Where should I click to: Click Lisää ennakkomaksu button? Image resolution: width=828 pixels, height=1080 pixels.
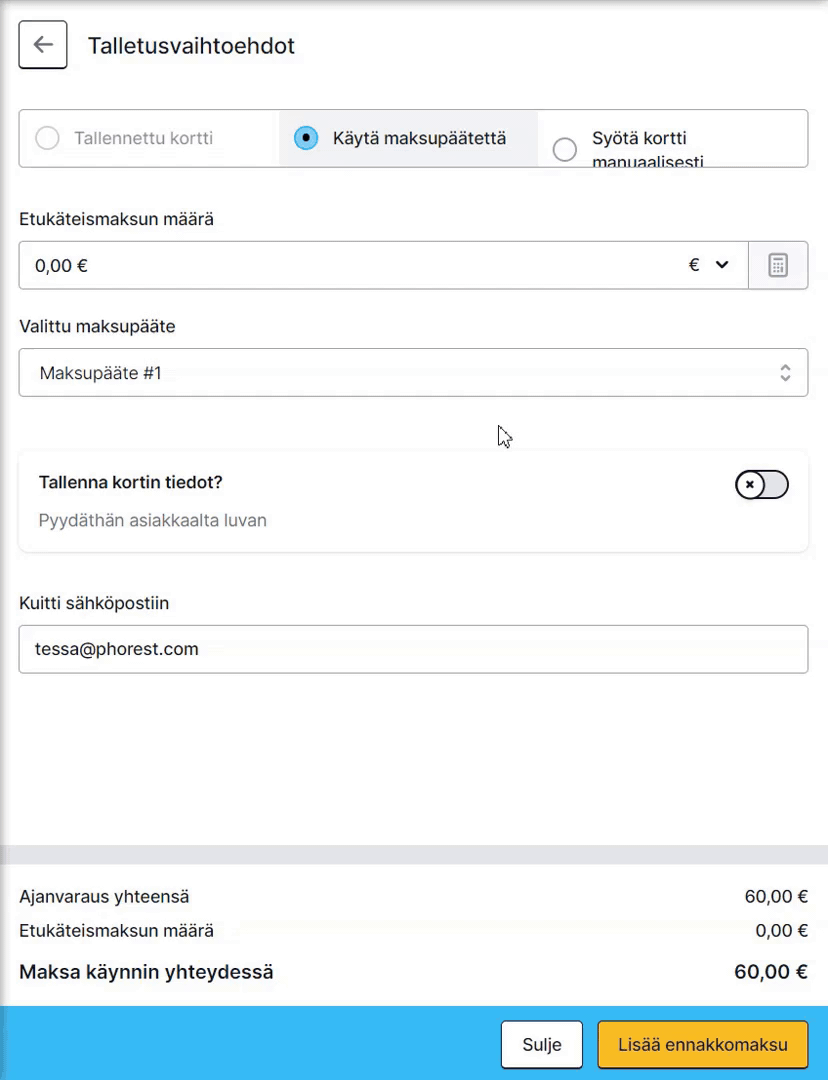[703, 1044]
